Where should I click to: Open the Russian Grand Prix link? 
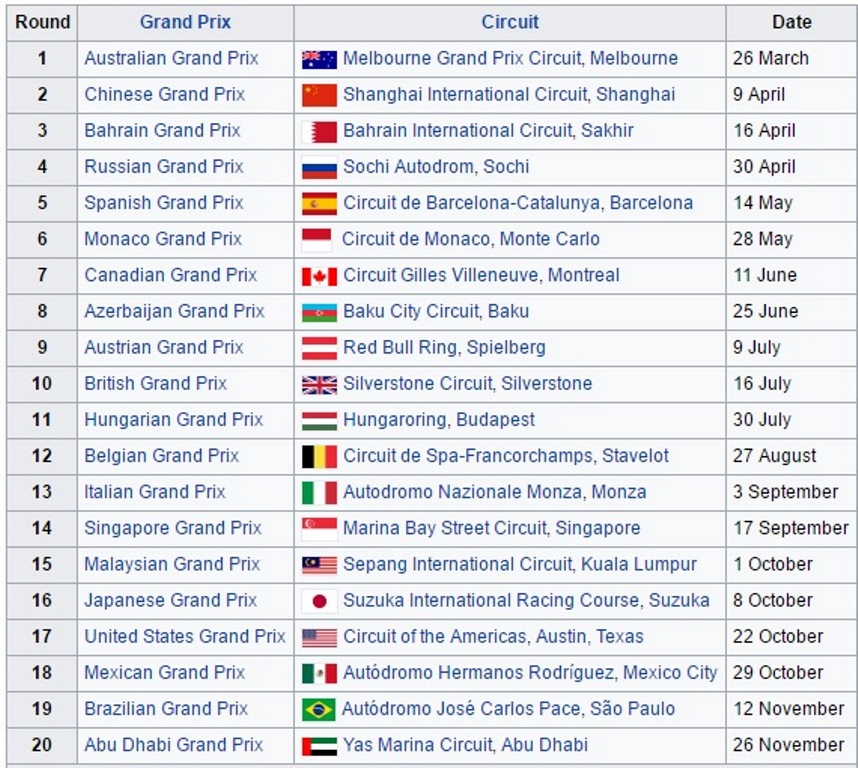tap(164, 166)
